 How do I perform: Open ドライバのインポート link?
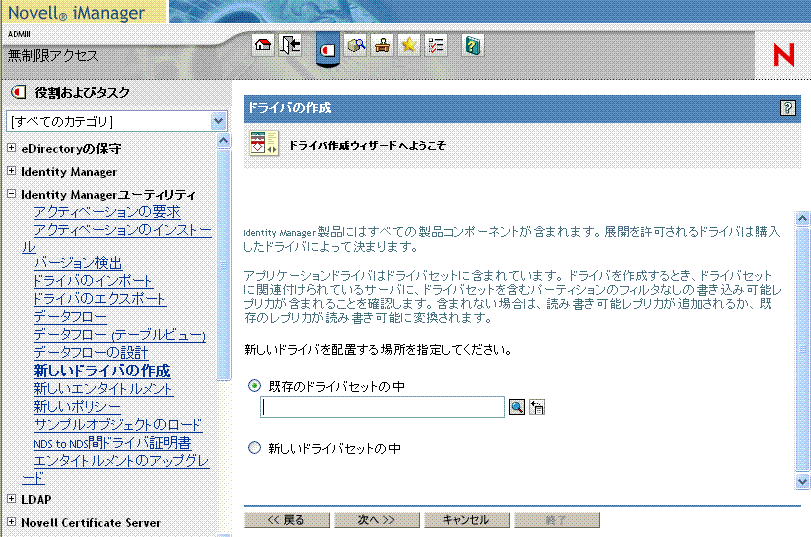pyautogui.click(x=93, y=281)
